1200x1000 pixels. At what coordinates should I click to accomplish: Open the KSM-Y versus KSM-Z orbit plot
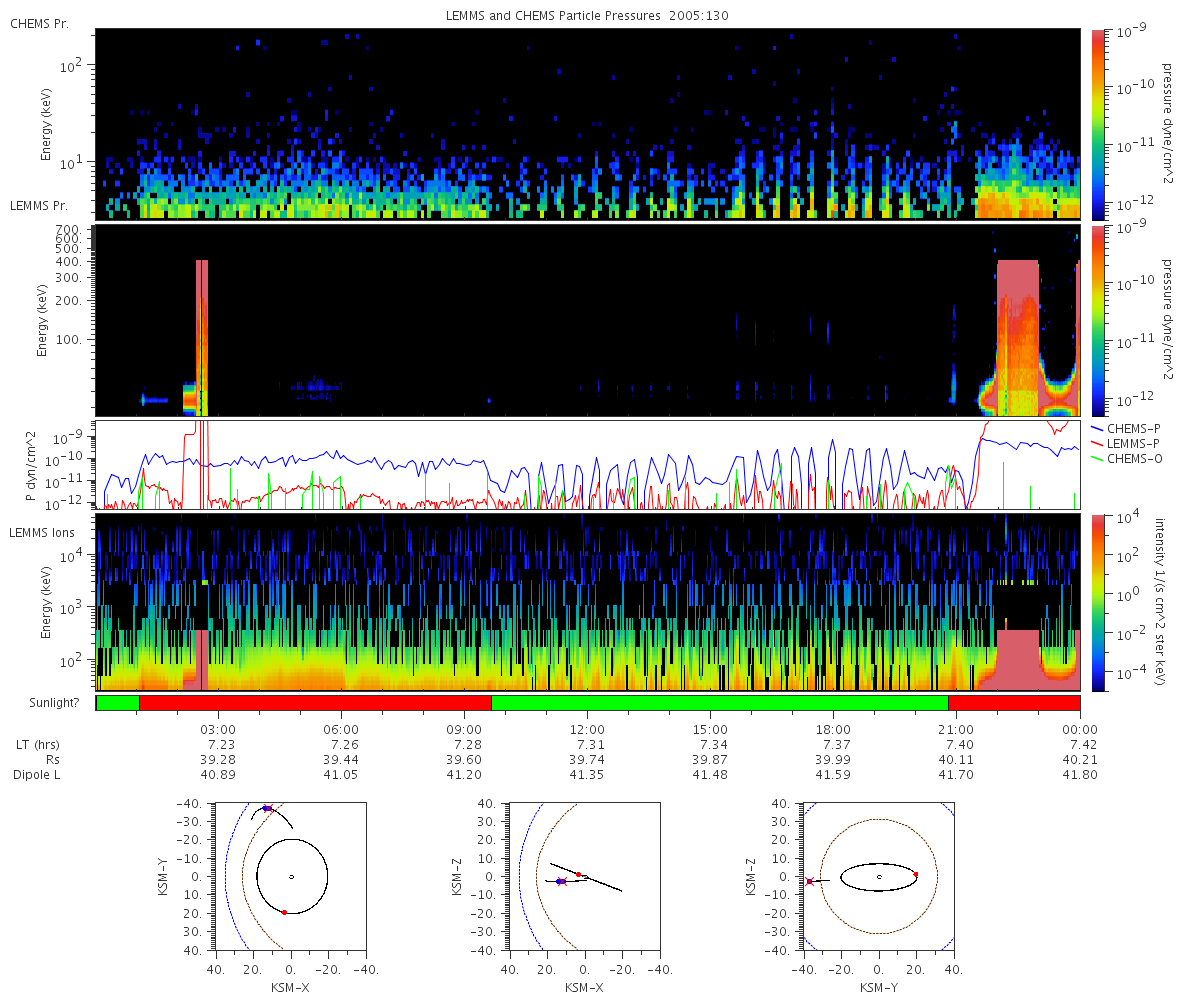pyautogui.click(x=879, y=877)
